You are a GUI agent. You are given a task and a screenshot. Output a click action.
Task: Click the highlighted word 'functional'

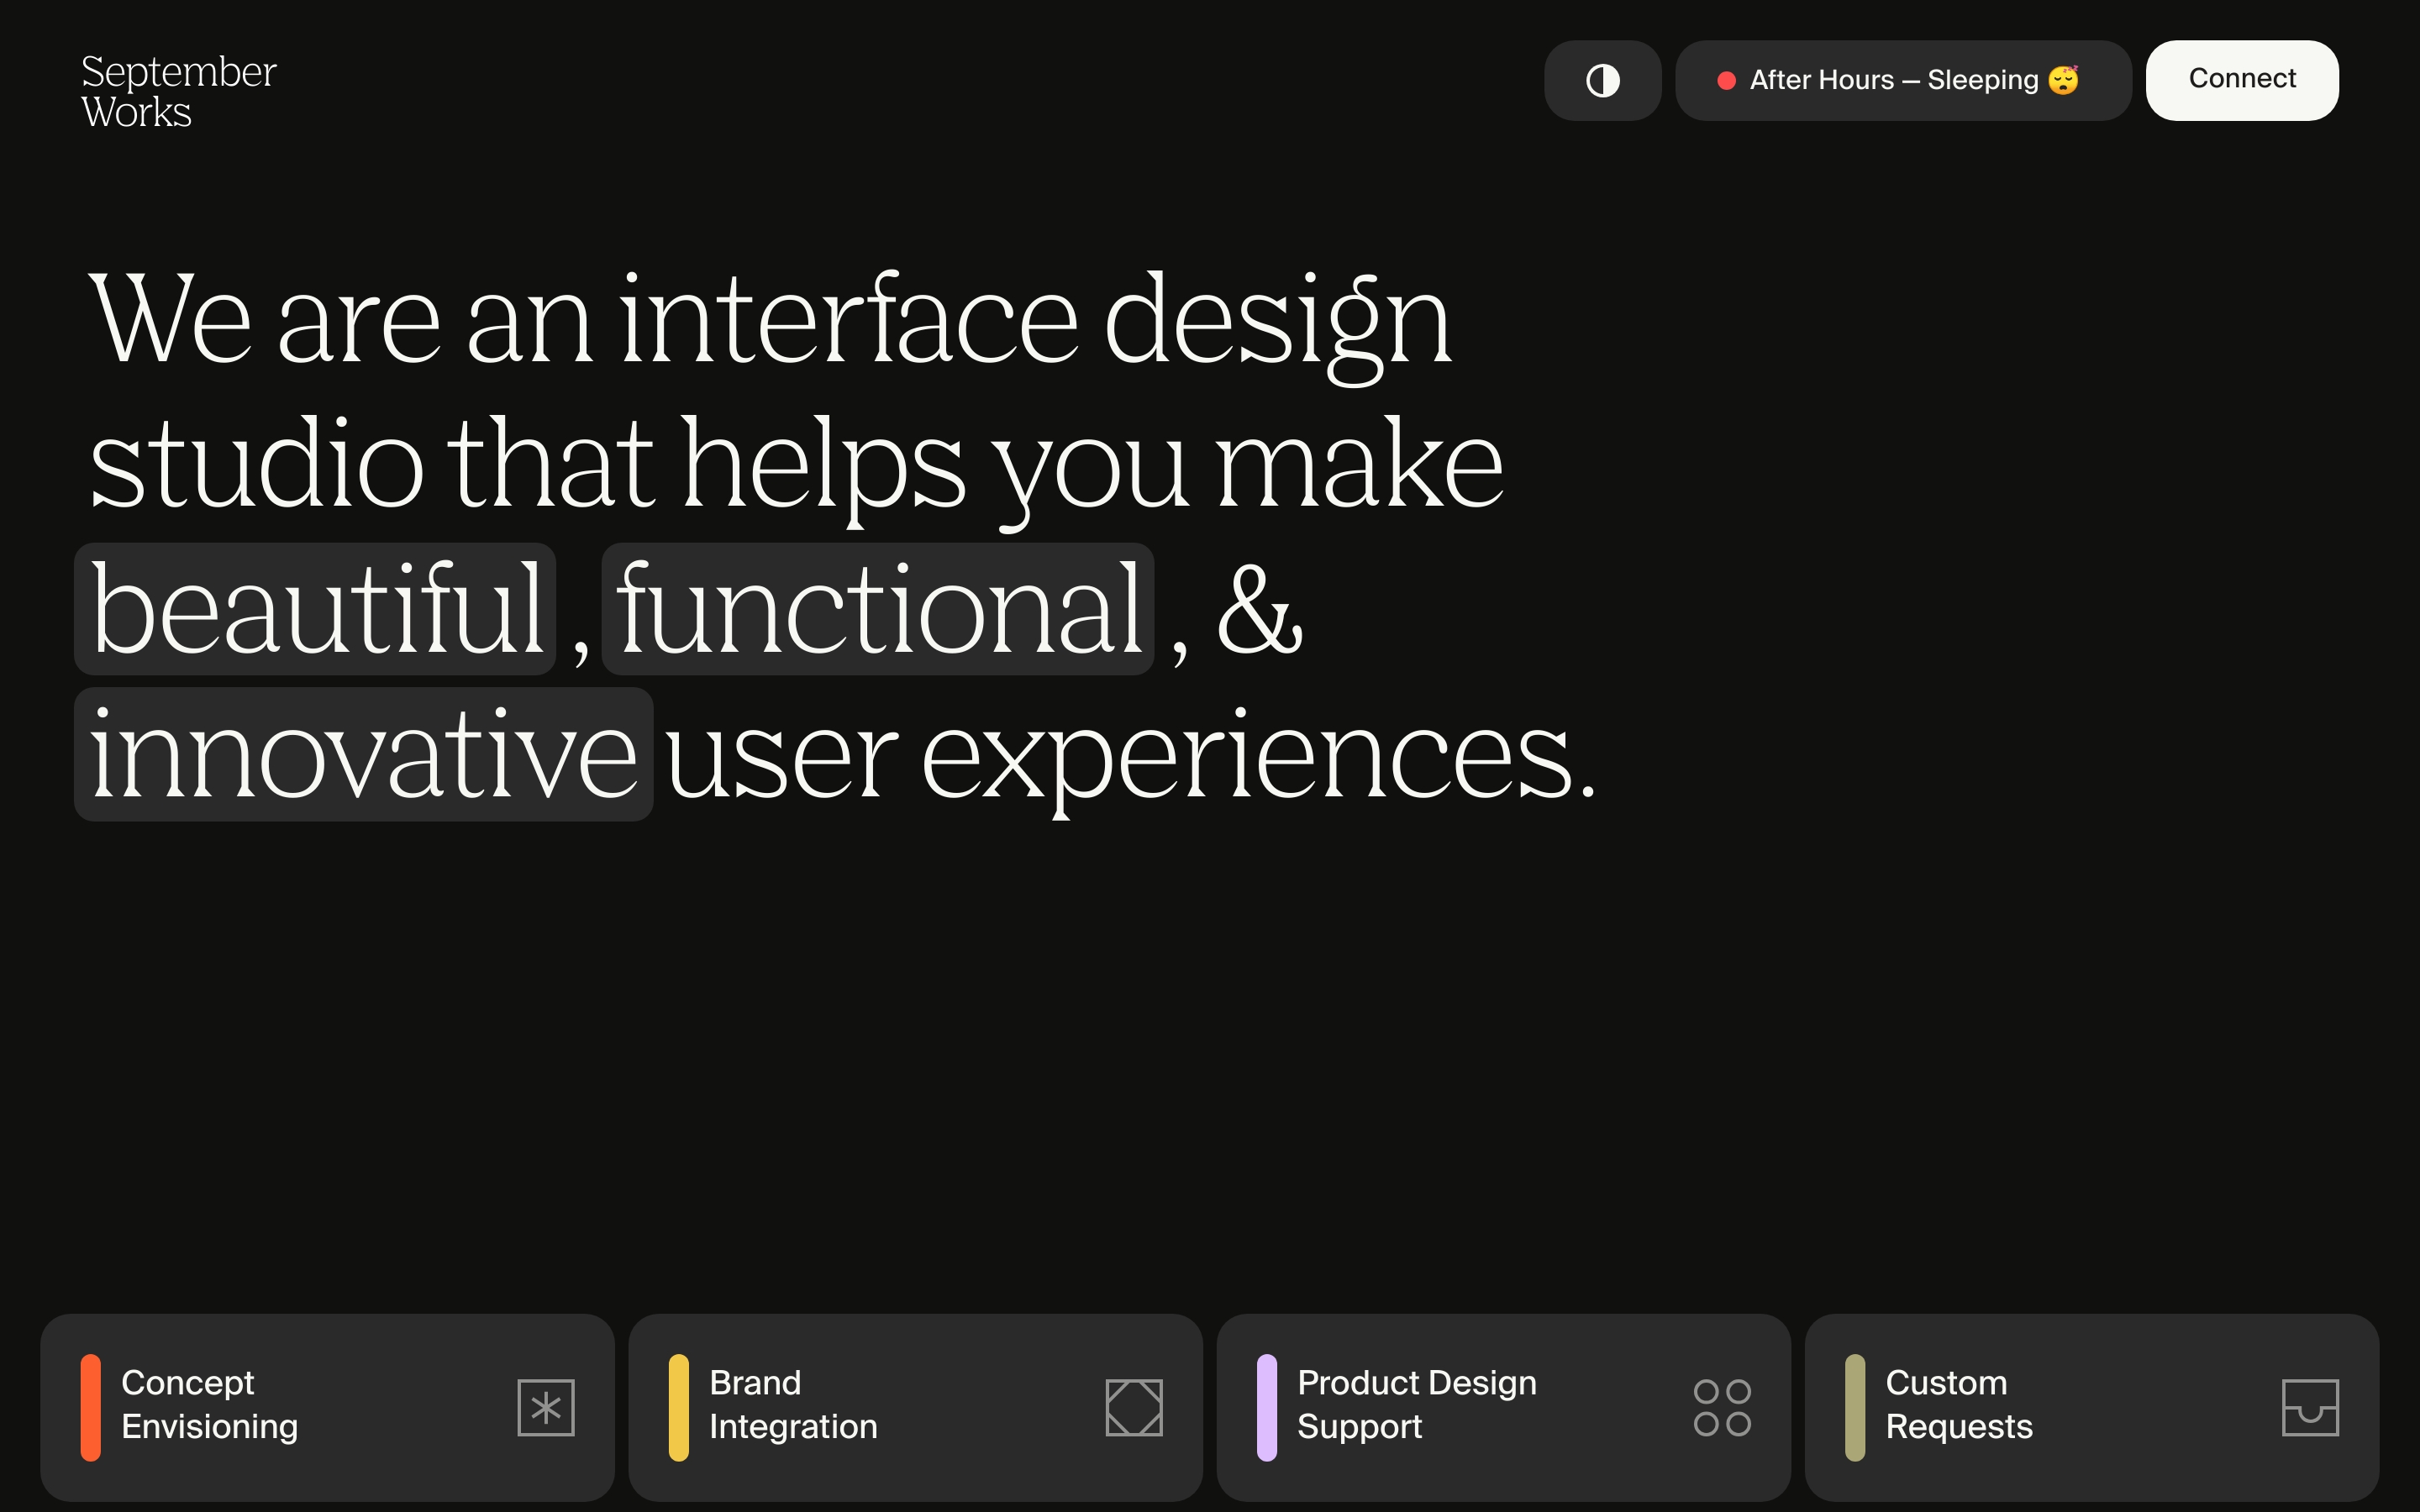[878, 609]
